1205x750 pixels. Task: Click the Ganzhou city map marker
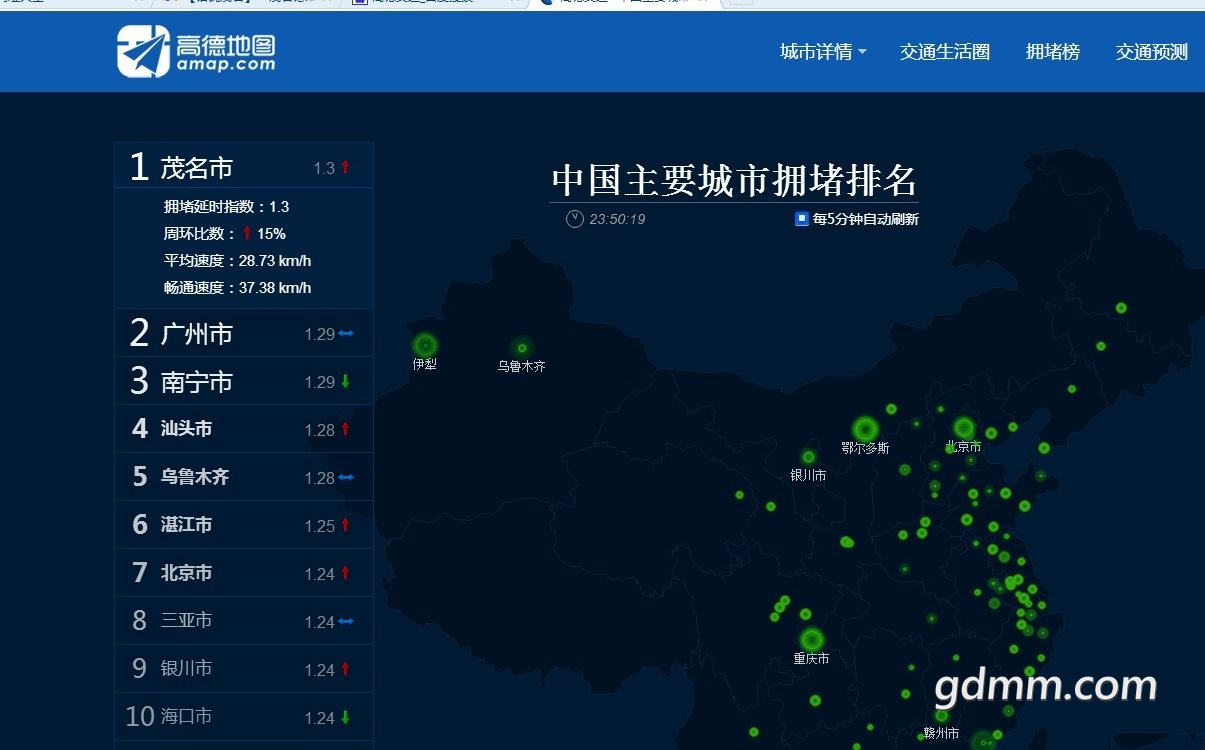coord(942,716)
